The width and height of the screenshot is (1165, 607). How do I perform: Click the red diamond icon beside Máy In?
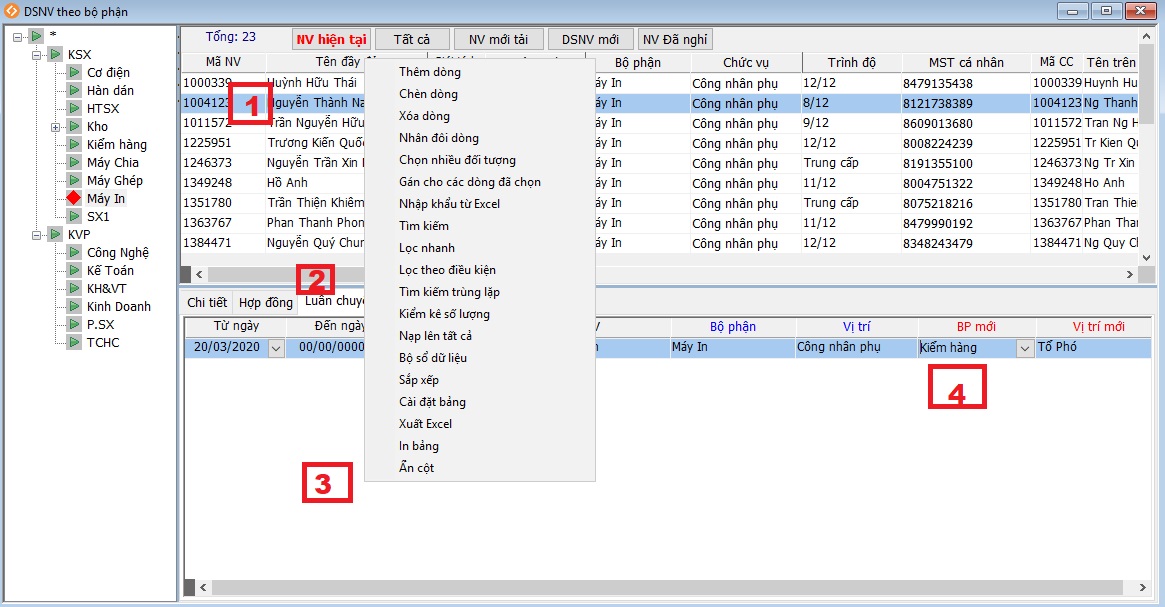point(74,198)
